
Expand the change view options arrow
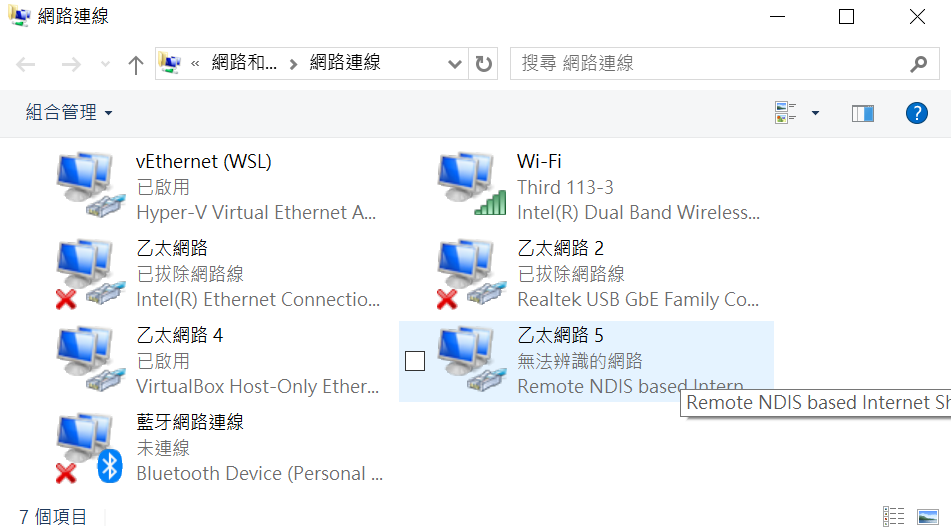tap(815, 113)
